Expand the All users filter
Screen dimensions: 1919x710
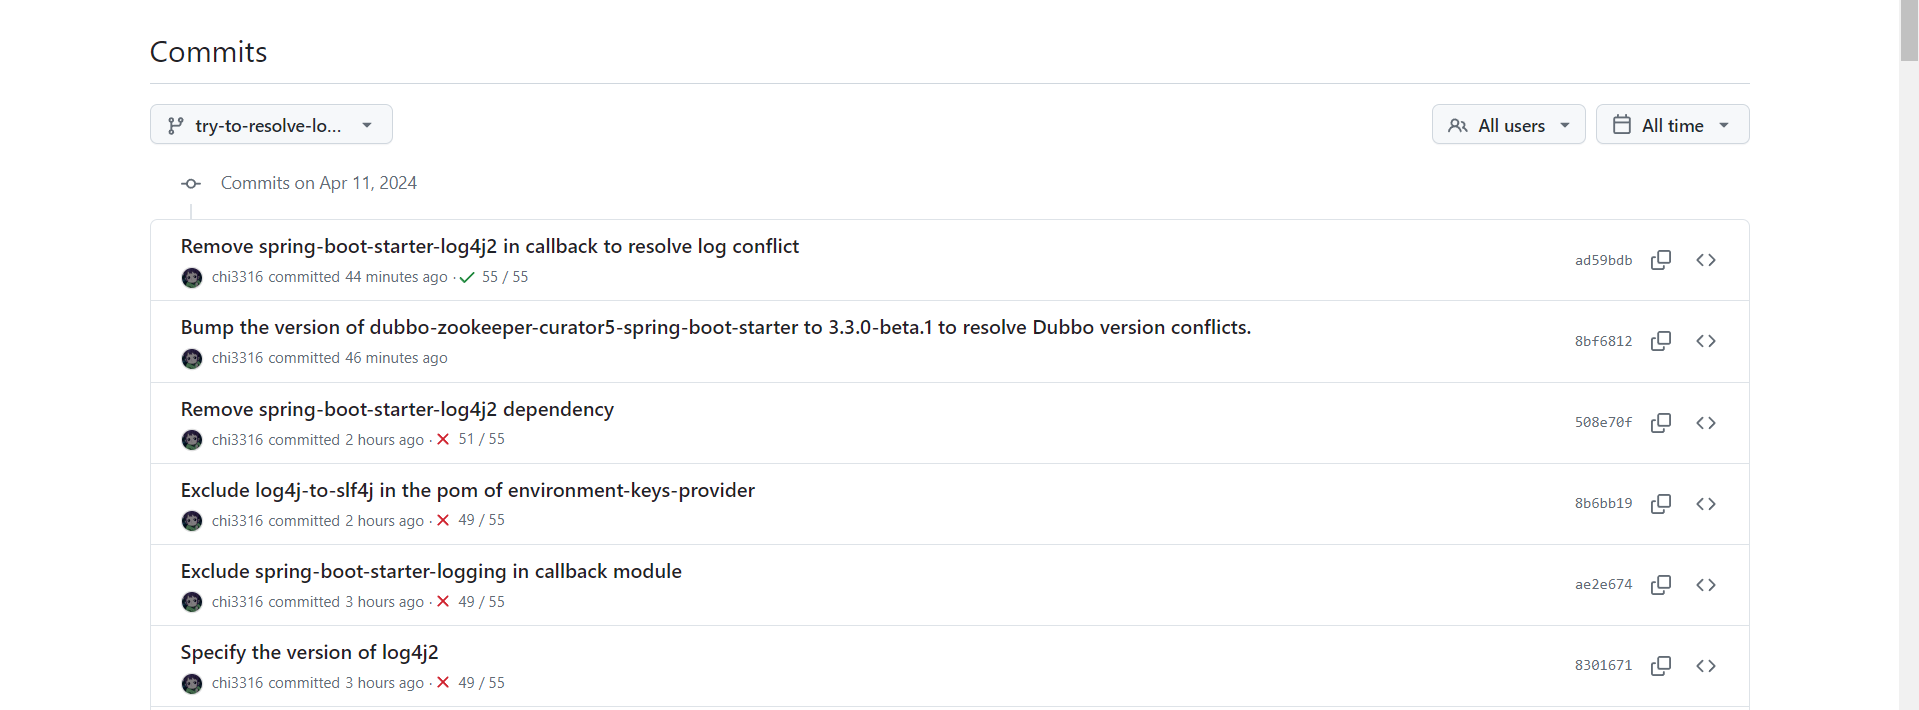1508,125
